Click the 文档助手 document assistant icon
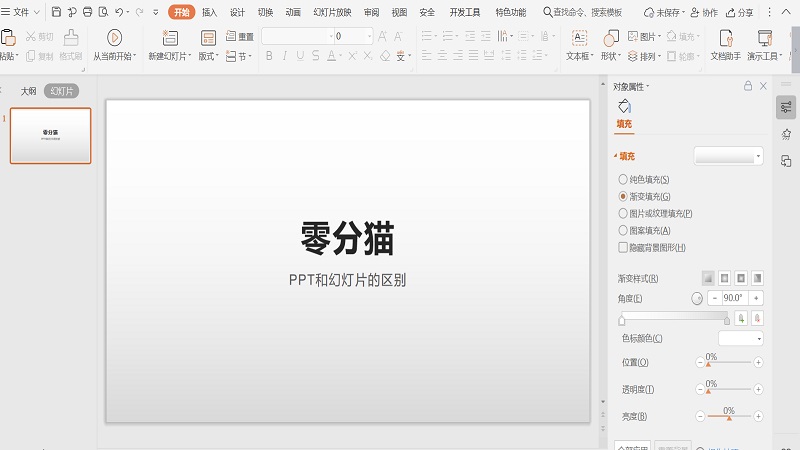The height and width of the screenshot is (450, 800). tap(724, 37)
